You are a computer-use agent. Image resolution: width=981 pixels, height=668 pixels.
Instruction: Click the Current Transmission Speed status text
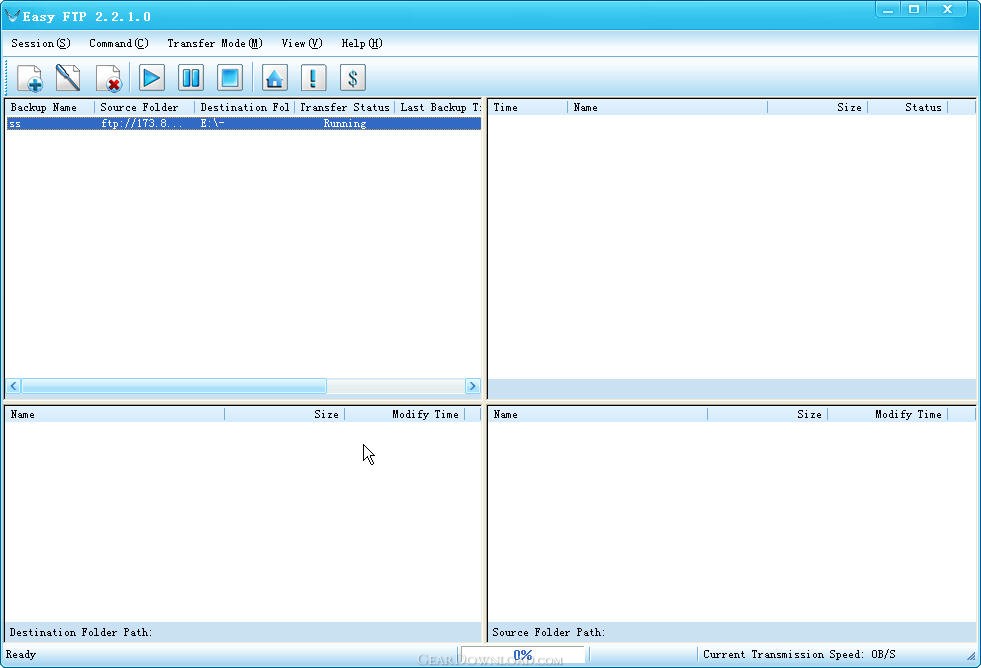pyautogui.click(x=799, y=654)
